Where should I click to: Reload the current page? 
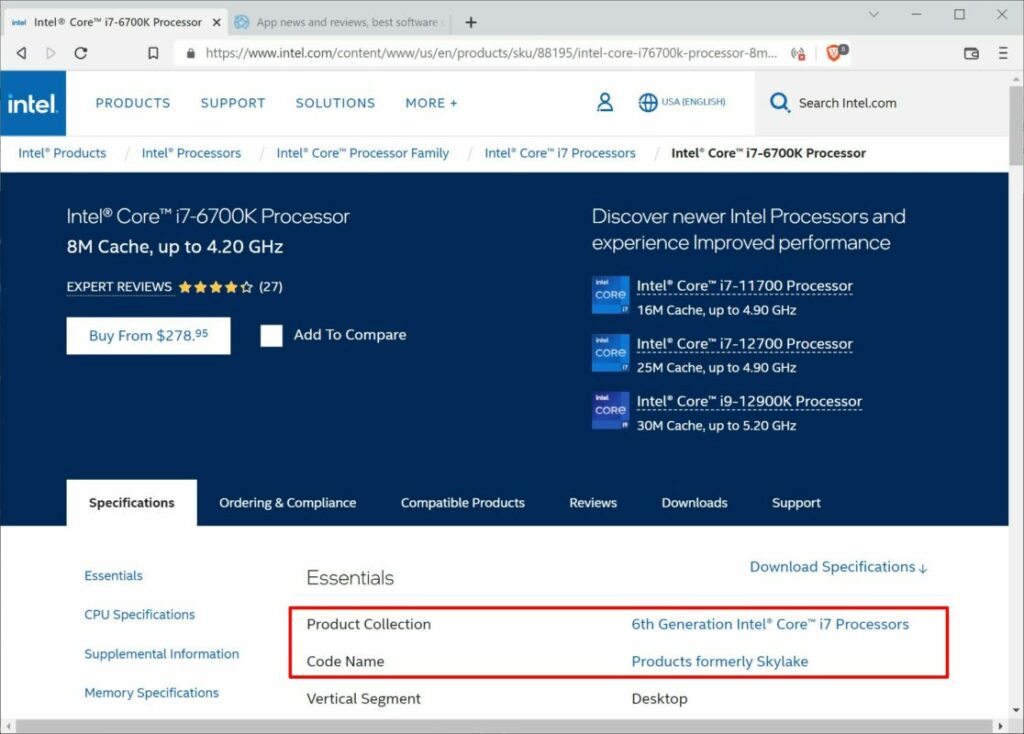click(x=82, y=53)
